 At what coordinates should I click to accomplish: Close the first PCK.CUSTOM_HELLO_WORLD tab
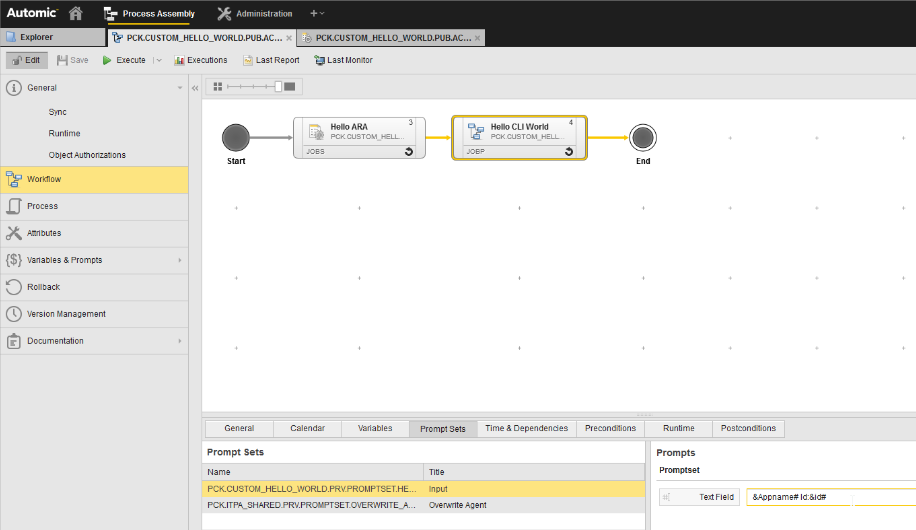pyautogui.click(x=289, y=38)
